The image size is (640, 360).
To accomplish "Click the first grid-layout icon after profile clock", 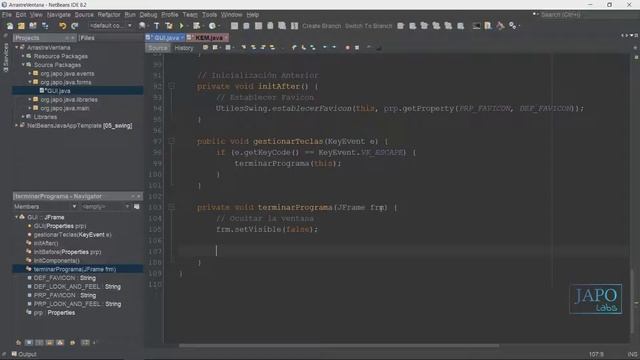I will tap(234, 26).
